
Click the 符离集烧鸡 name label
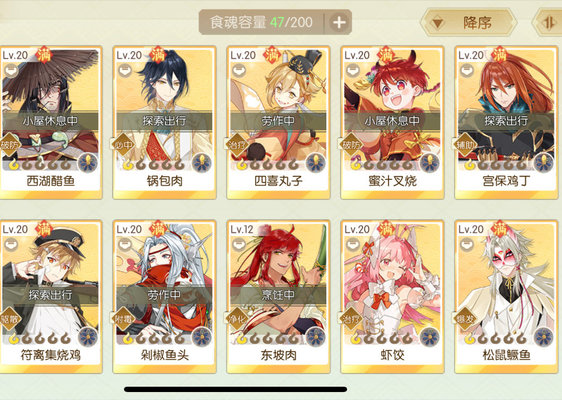coord(51,355)
